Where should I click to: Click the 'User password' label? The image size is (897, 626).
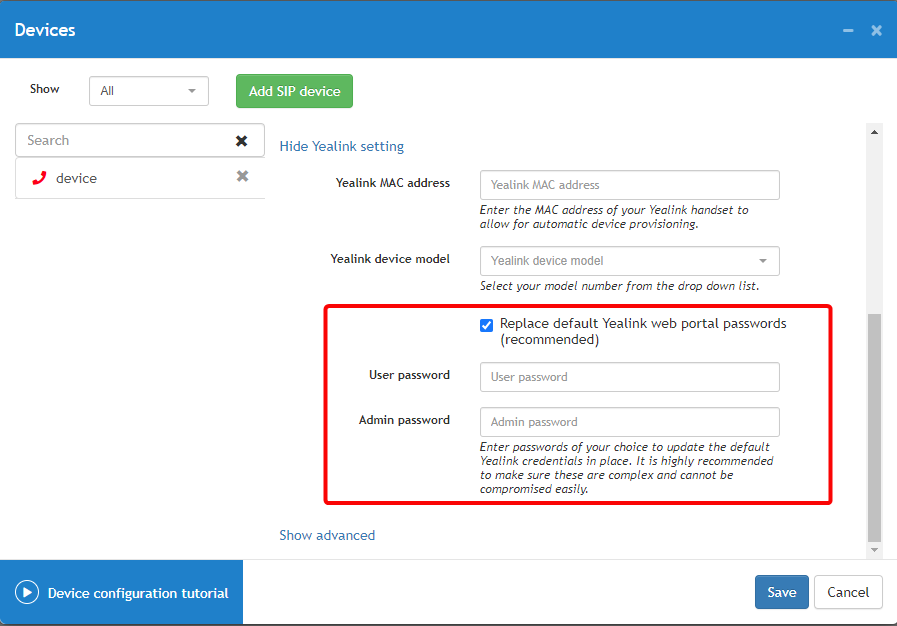pyautogui.click(x=409, y=375)
